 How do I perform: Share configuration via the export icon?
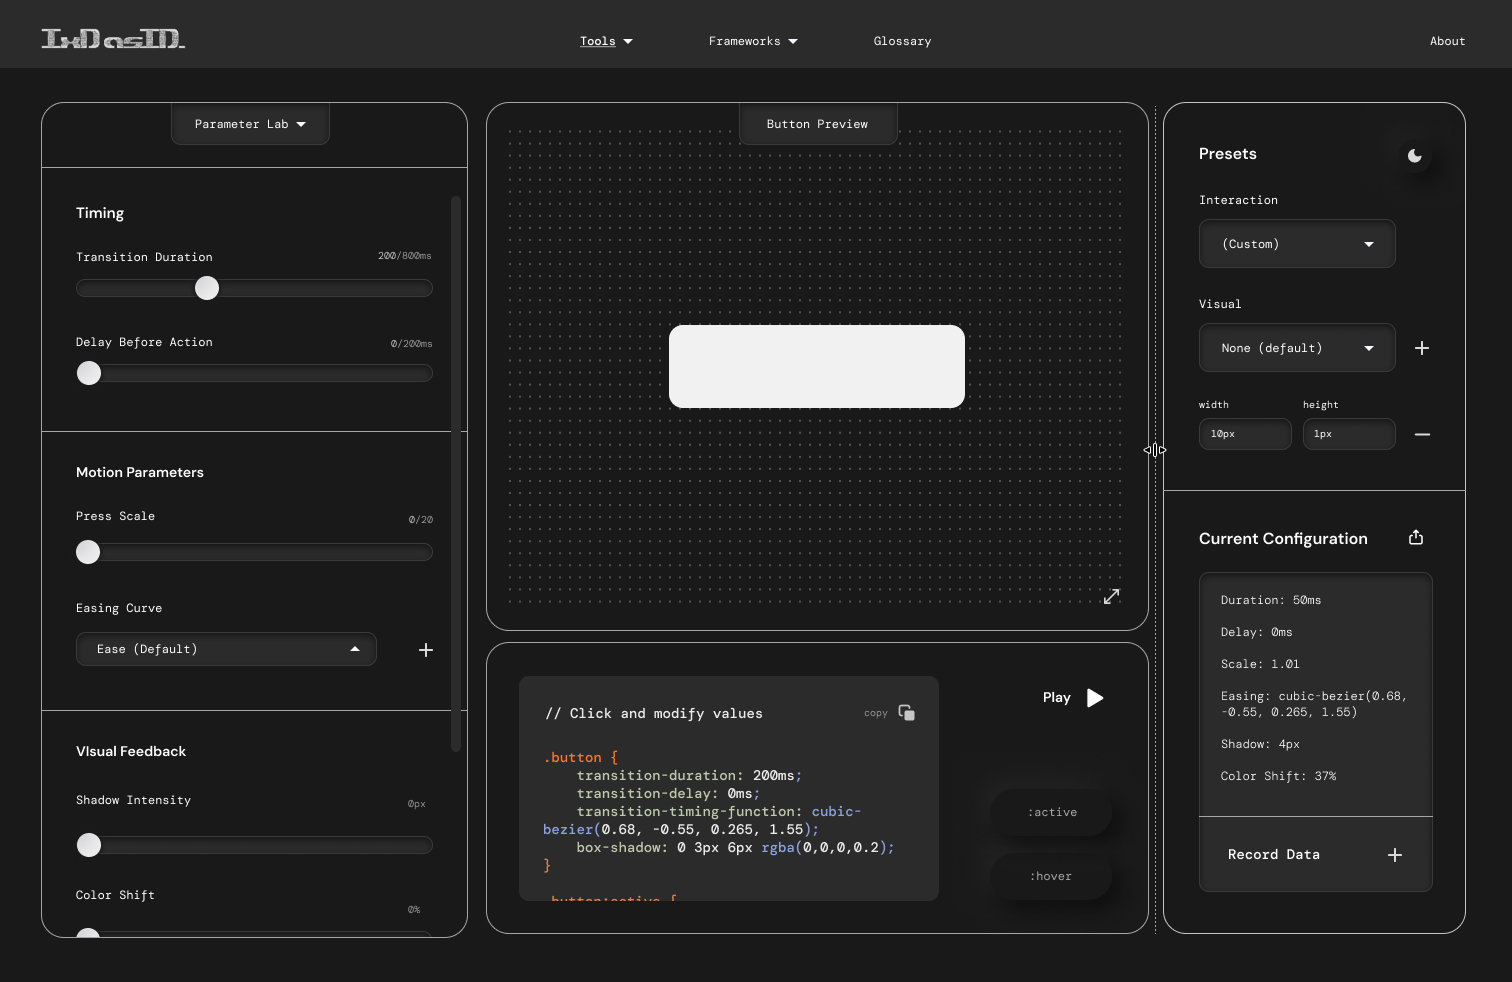(1415, 537)
